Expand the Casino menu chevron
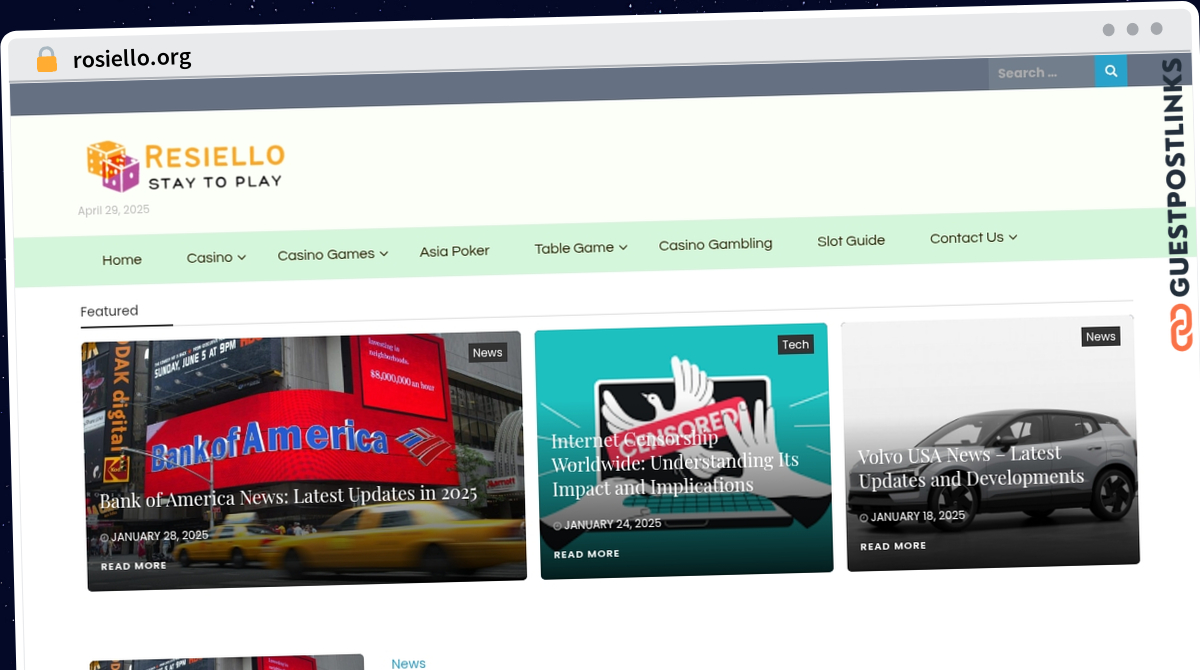Viewport: 1200px width, 670px height. click(242, 257)
